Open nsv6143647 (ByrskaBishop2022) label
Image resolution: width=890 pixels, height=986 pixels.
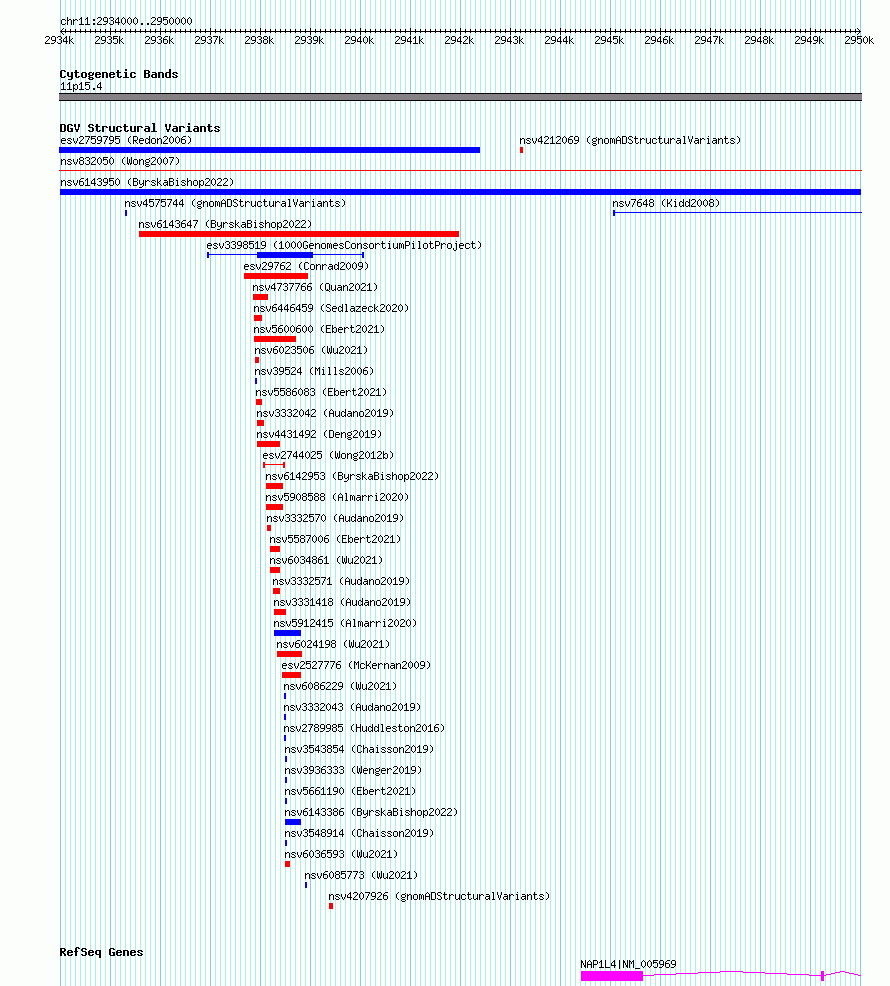pyautogui.click(x=225, y=224)
